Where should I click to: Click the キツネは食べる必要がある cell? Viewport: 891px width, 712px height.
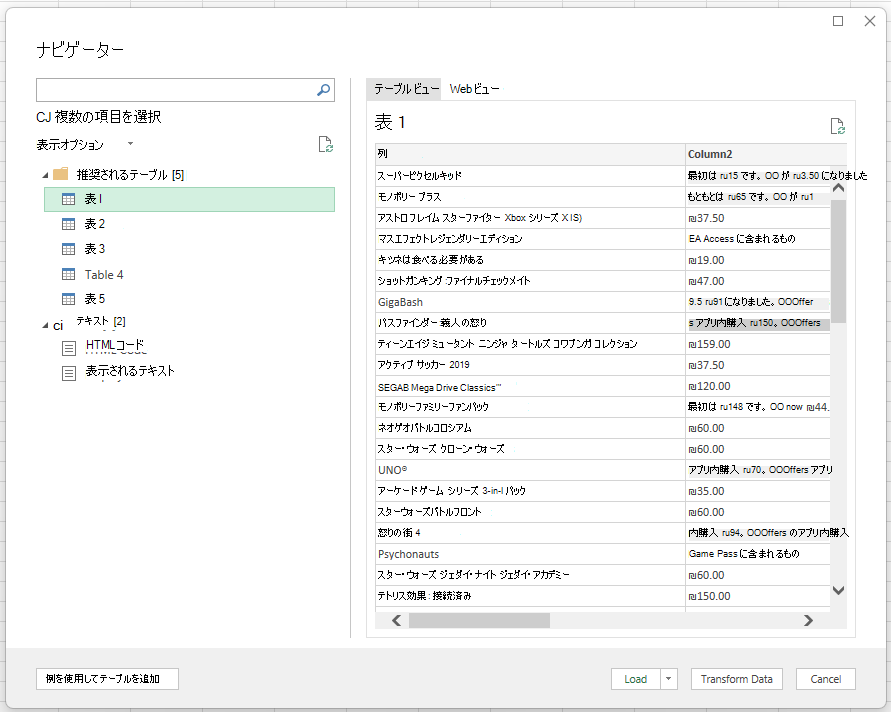click(x=530, y=260)
